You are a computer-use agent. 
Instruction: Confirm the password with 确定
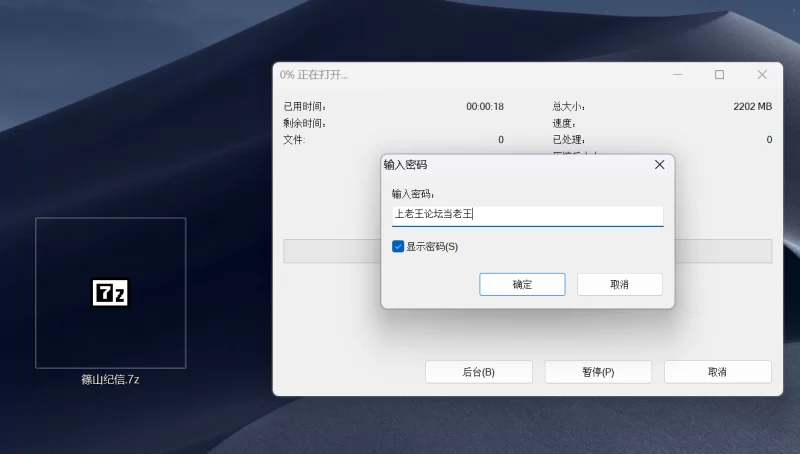[x=522, y=284]
